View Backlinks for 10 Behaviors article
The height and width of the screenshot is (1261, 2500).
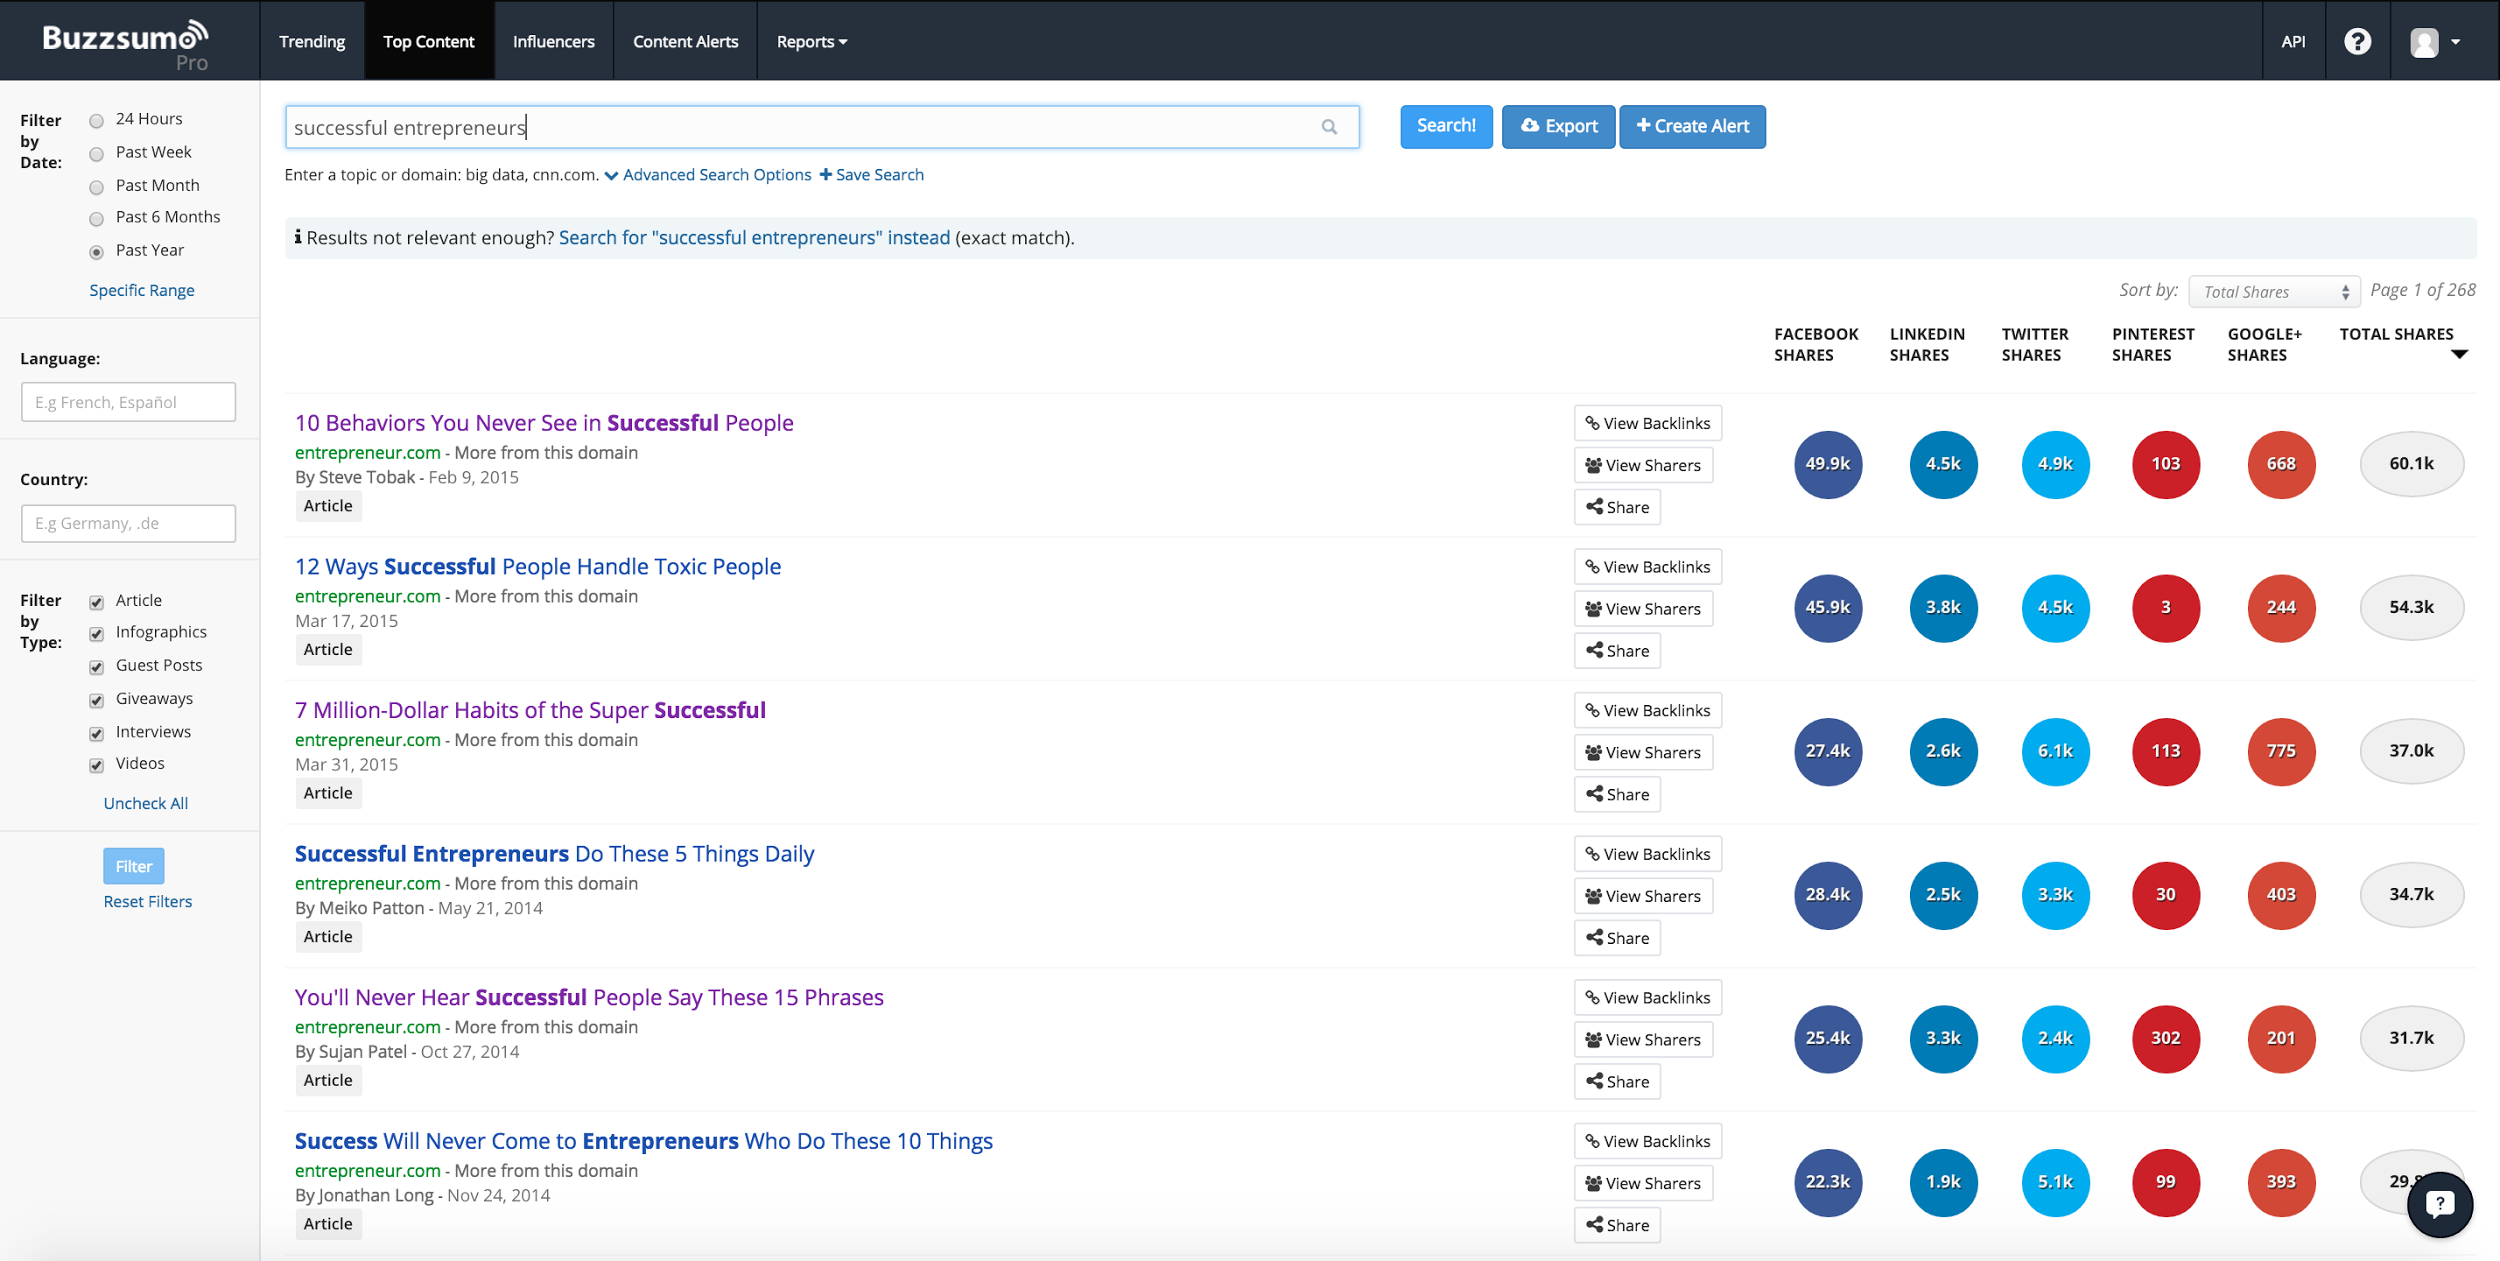[x=1647, y=423]
